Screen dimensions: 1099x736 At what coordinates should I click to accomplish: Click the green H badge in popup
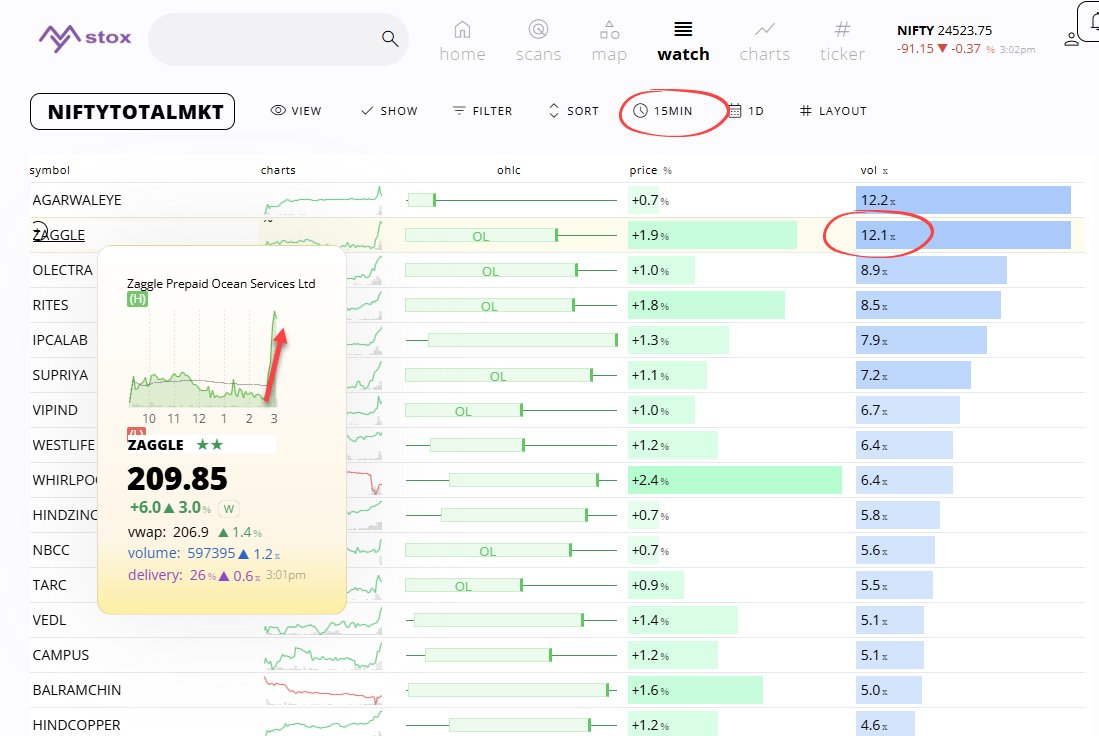click(137, 299)
